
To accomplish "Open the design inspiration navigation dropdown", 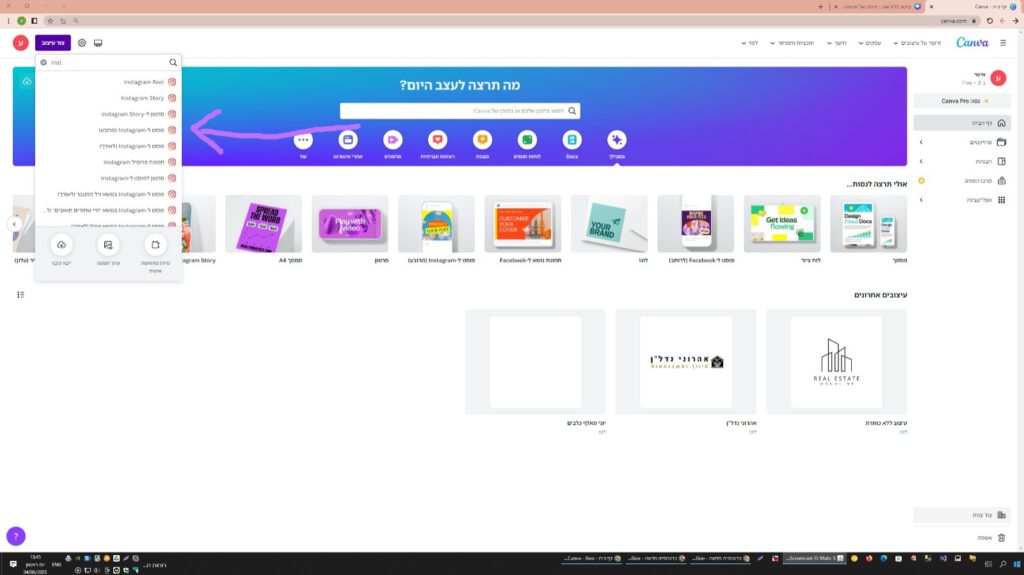I will coord(918,43).
